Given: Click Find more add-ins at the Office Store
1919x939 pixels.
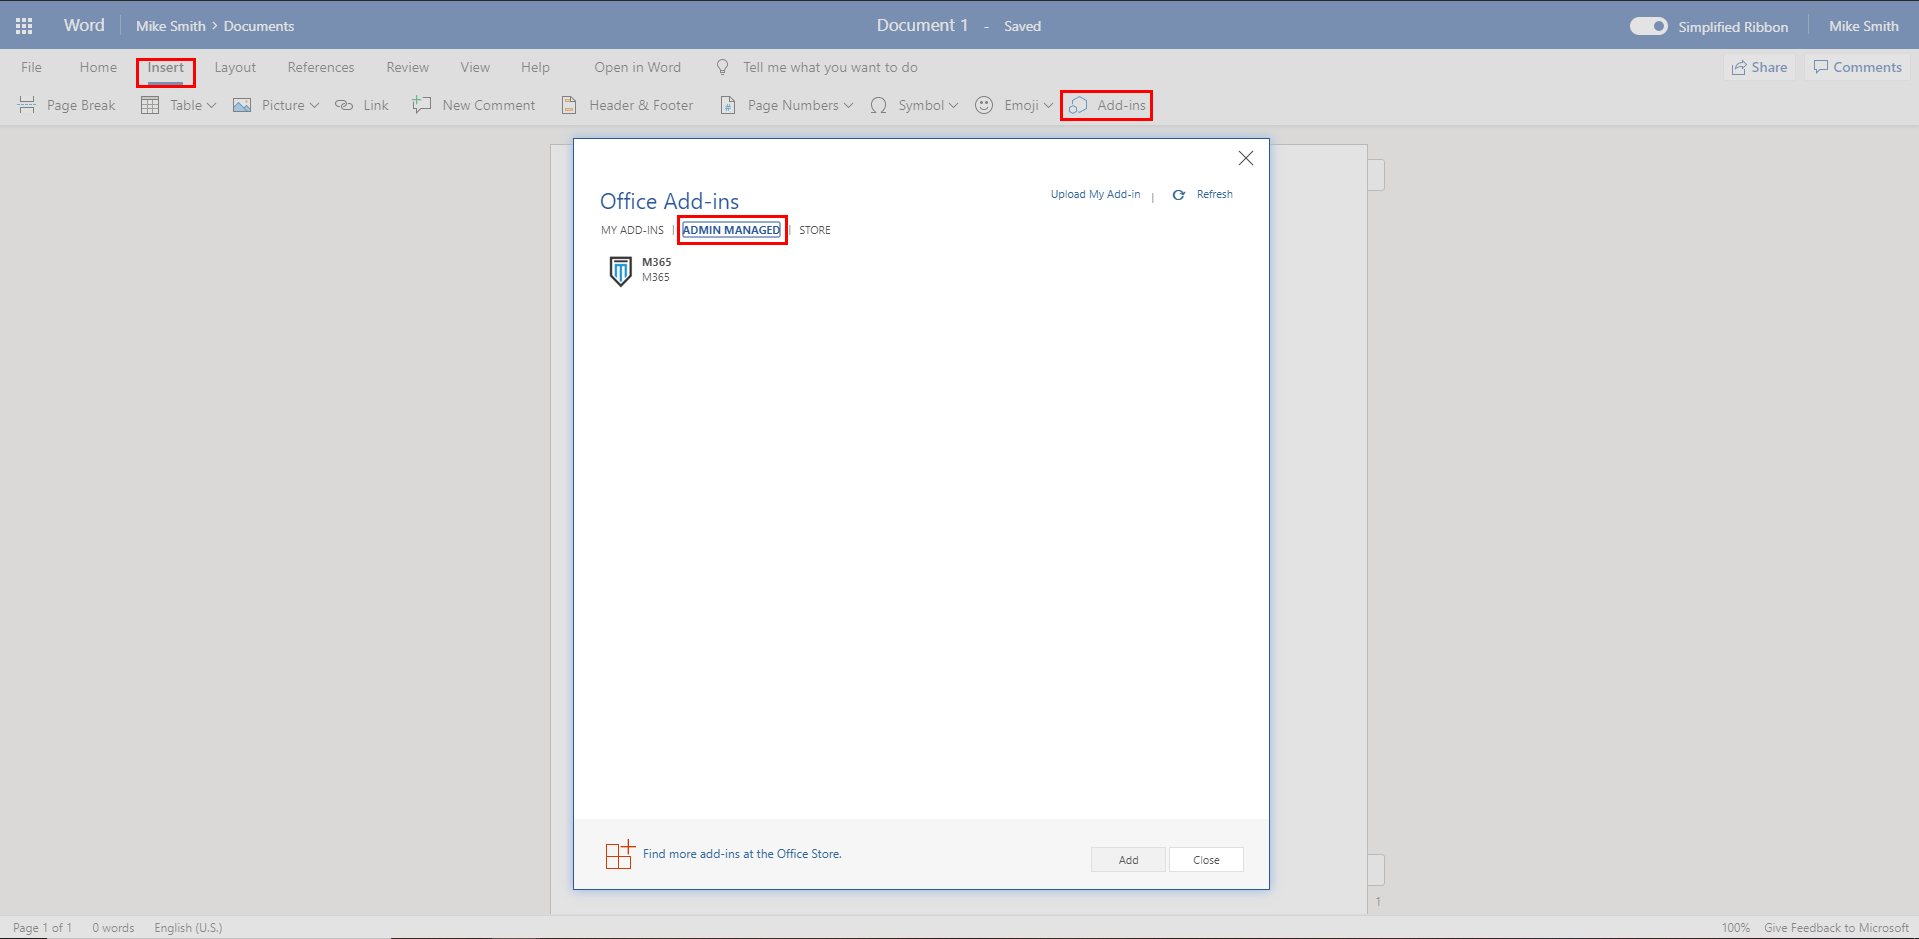Looking at the screenshot, I should [x=742, y=854].
